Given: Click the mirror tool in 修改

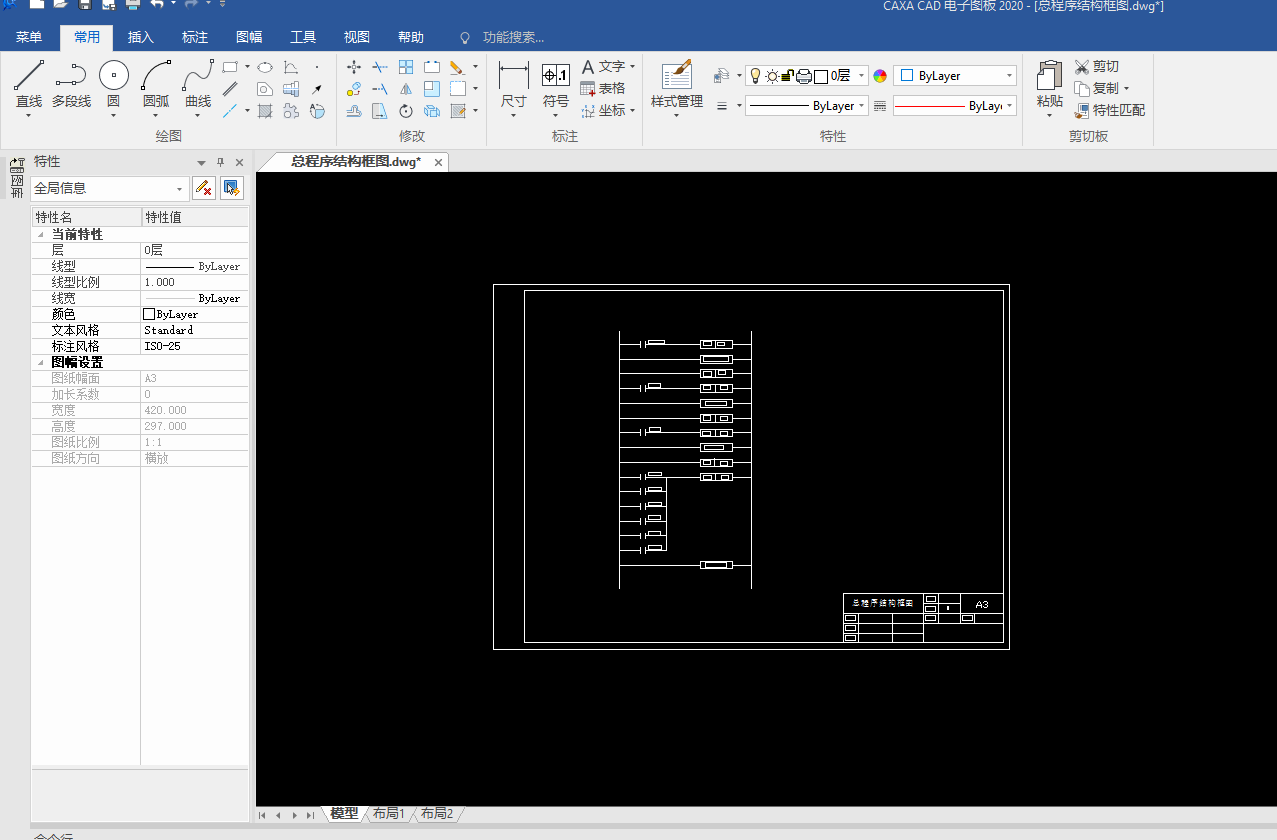Looking at the screenshot, I should point(406,89).
